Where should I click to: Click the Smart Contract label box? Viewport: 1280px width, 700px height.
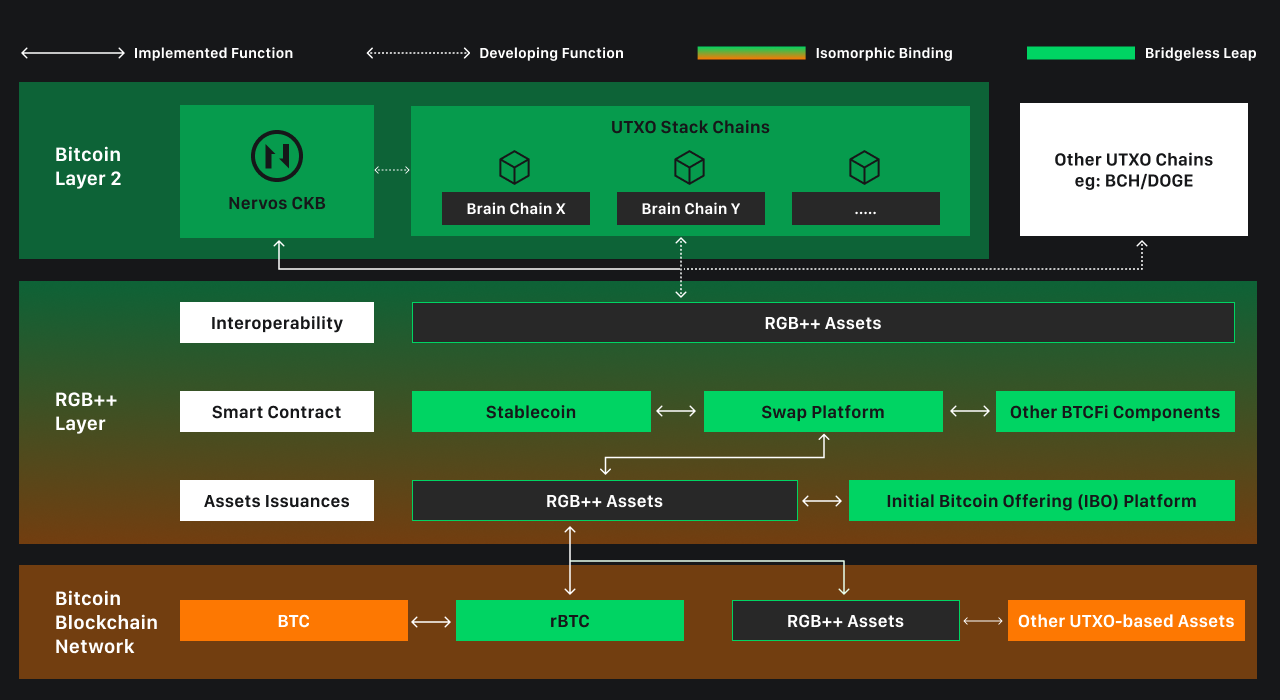(277, 412)
